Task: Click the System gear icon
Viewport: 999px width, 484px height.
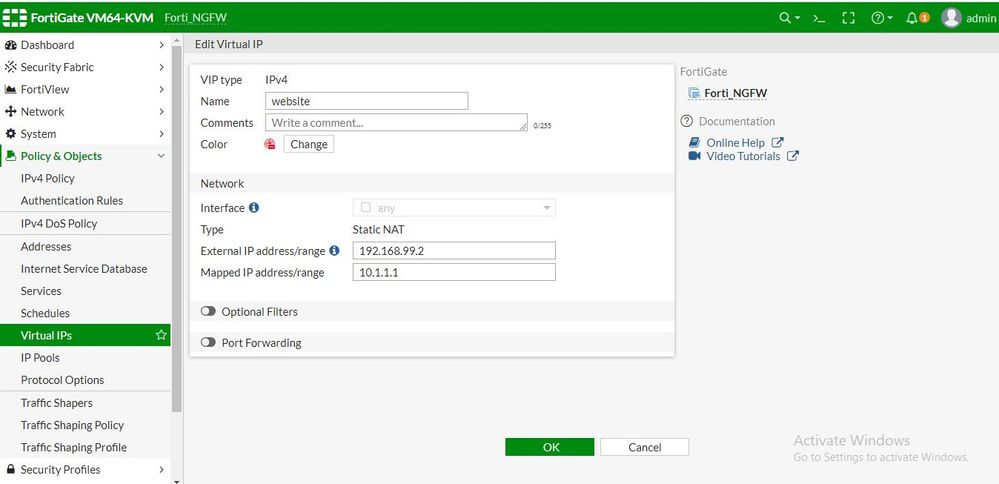Action: (x=10, y=134)
